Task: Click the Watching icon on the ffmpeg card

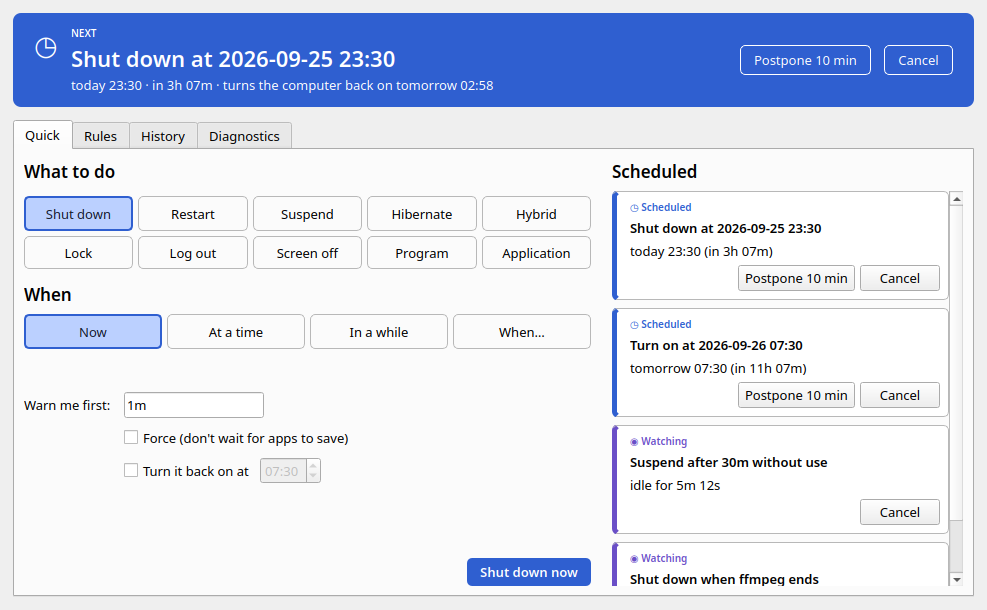Action: (634, 559)
